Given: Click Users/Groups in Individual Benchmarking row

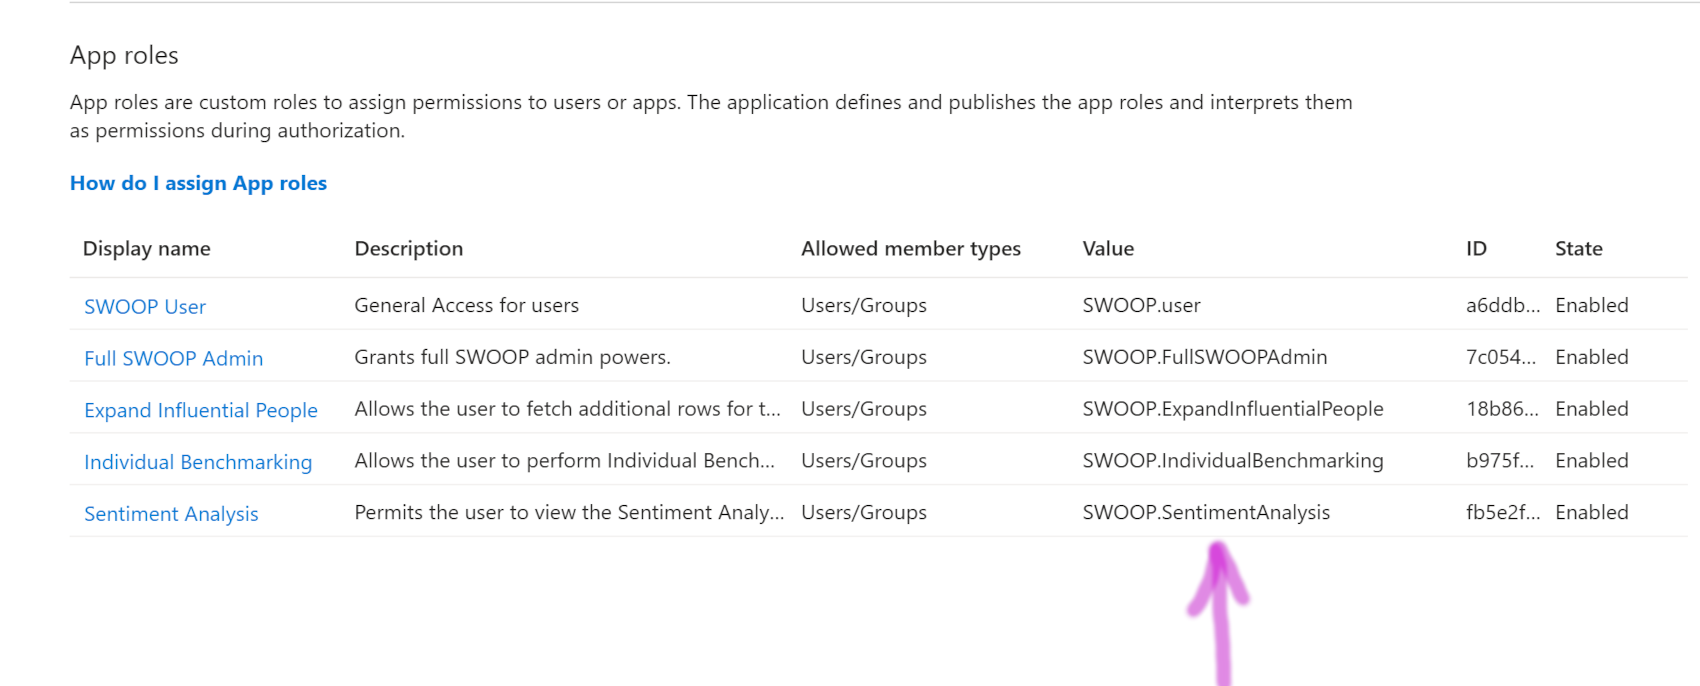Looking at the screenshot, I should pyautogui.click(x=864, y=461).
